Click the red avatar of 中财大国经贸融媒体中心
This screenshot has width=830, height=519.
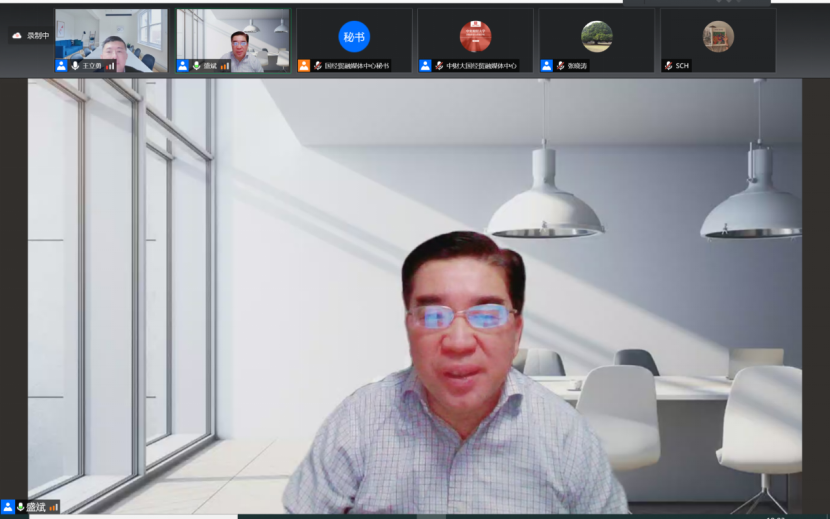[x=475, y=36]
